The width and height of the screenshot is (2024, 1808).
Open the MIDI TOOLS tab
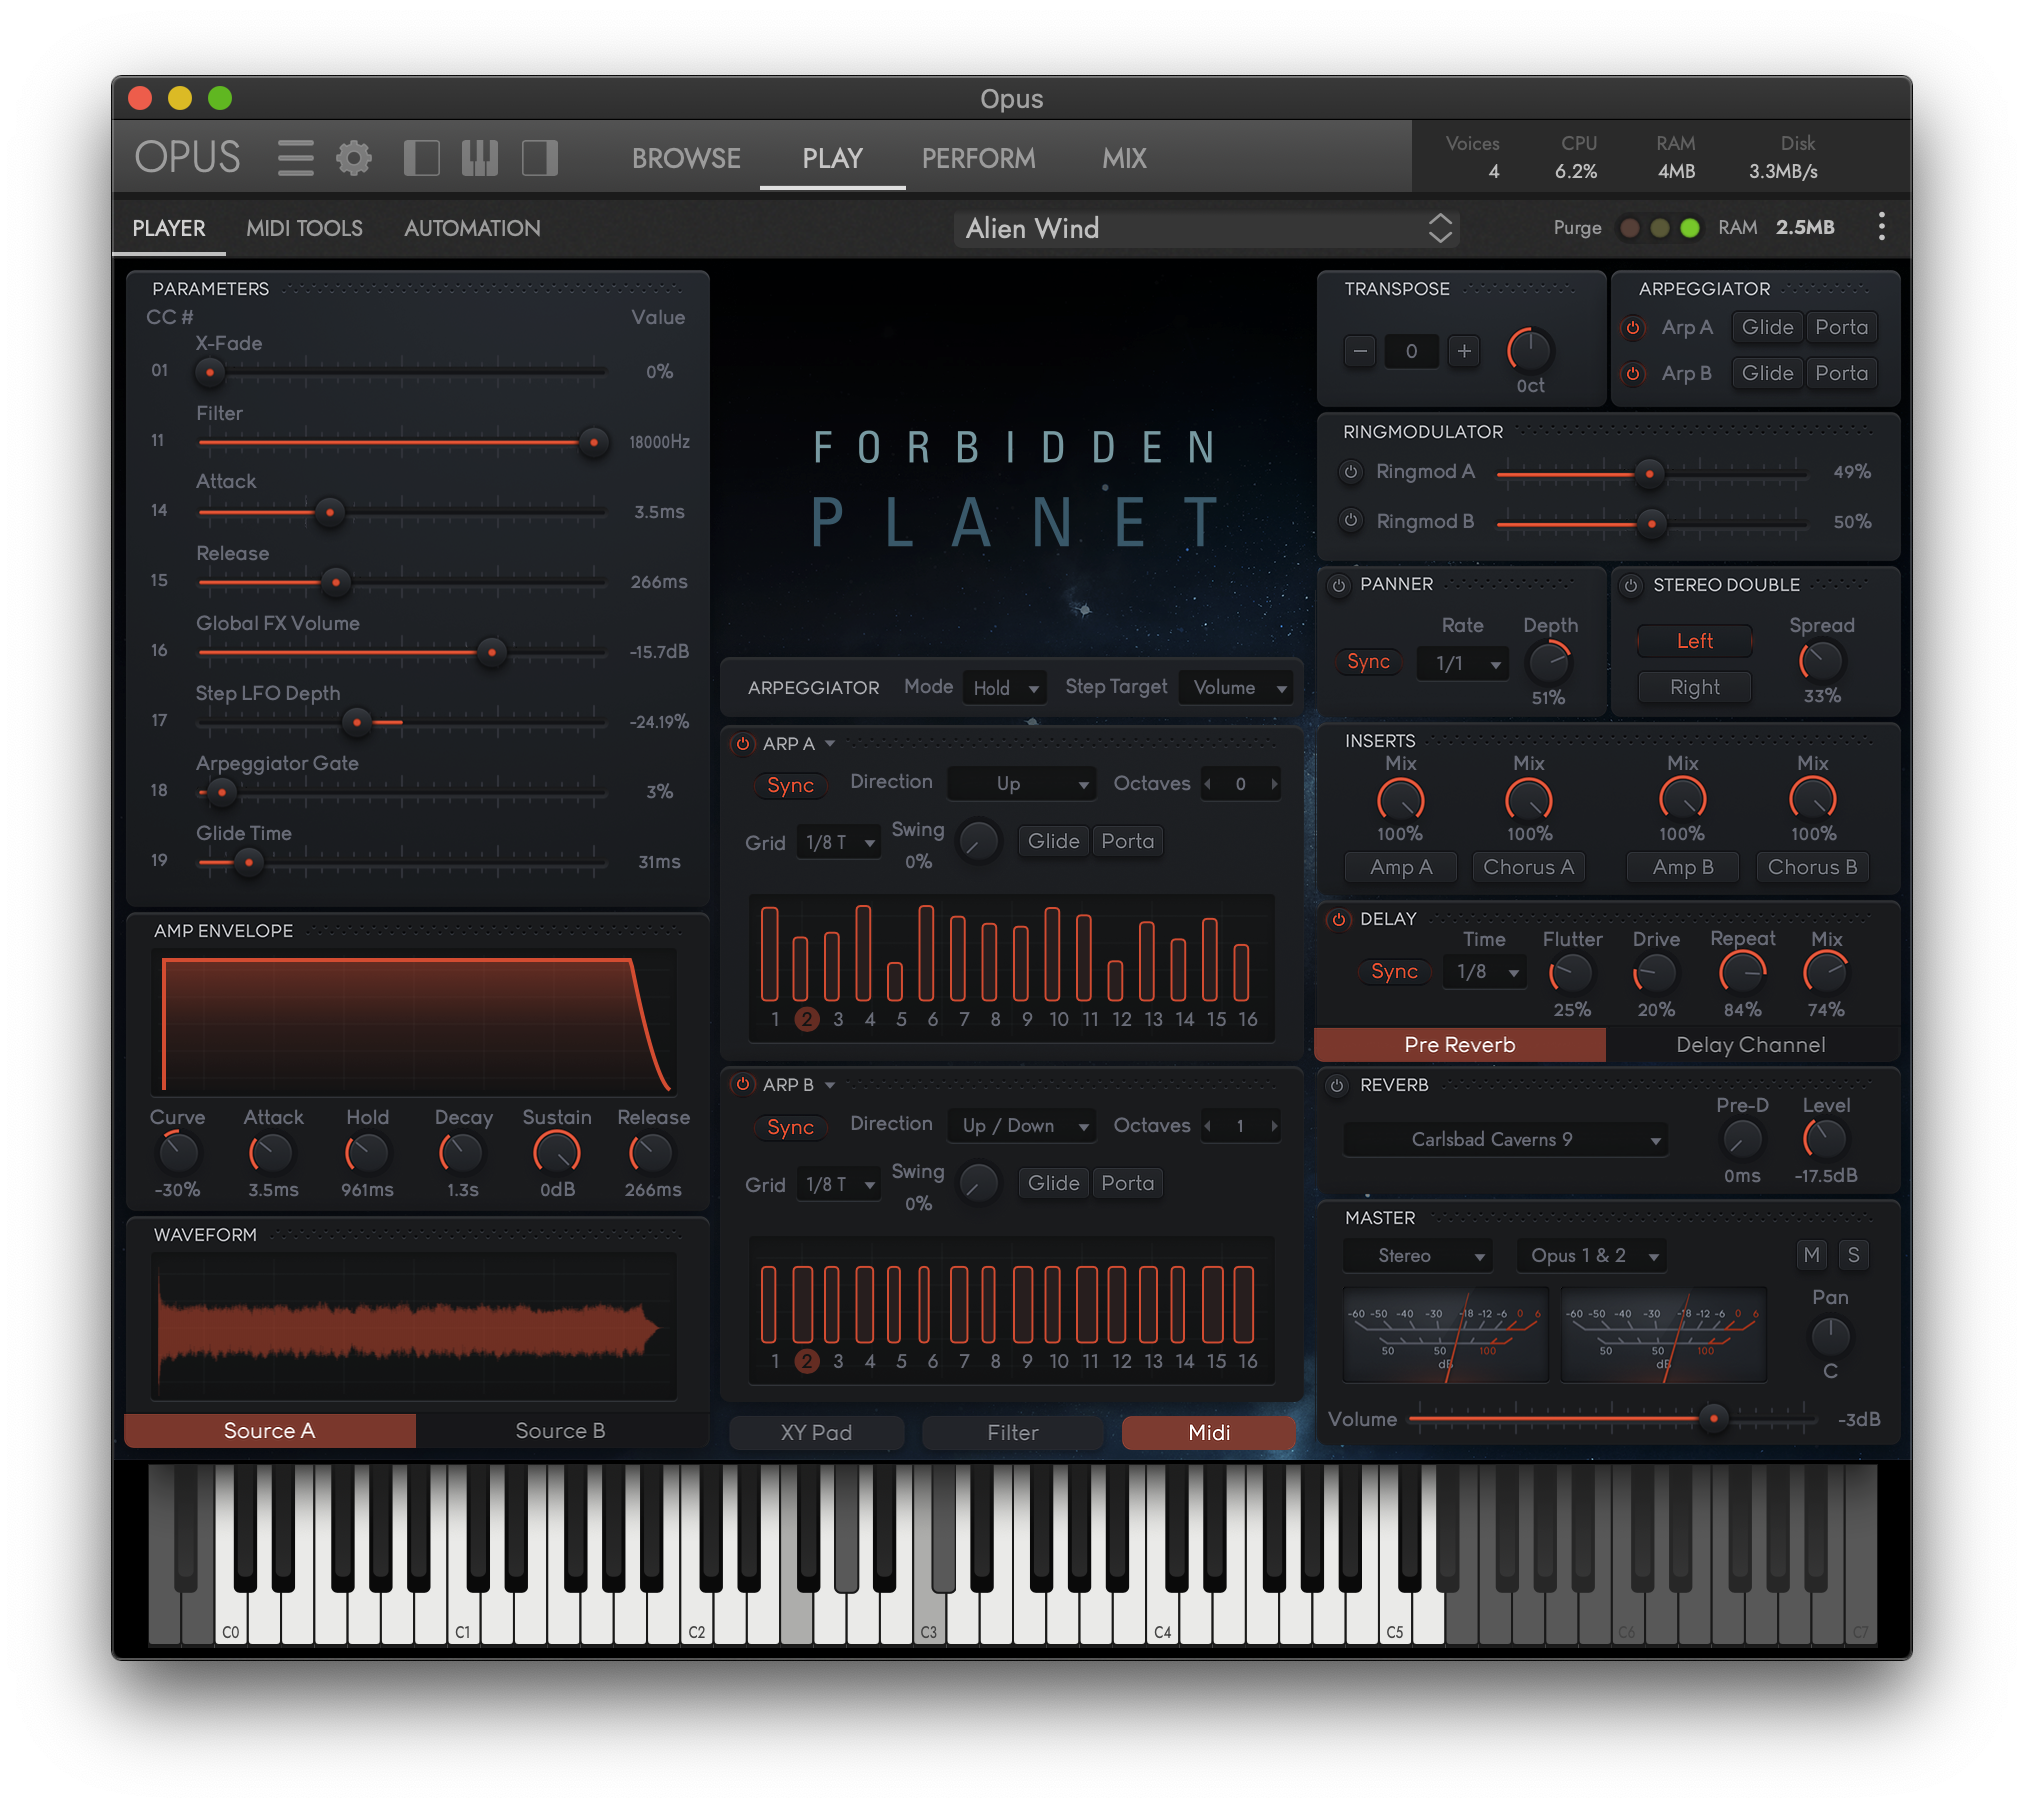(304, 228)
